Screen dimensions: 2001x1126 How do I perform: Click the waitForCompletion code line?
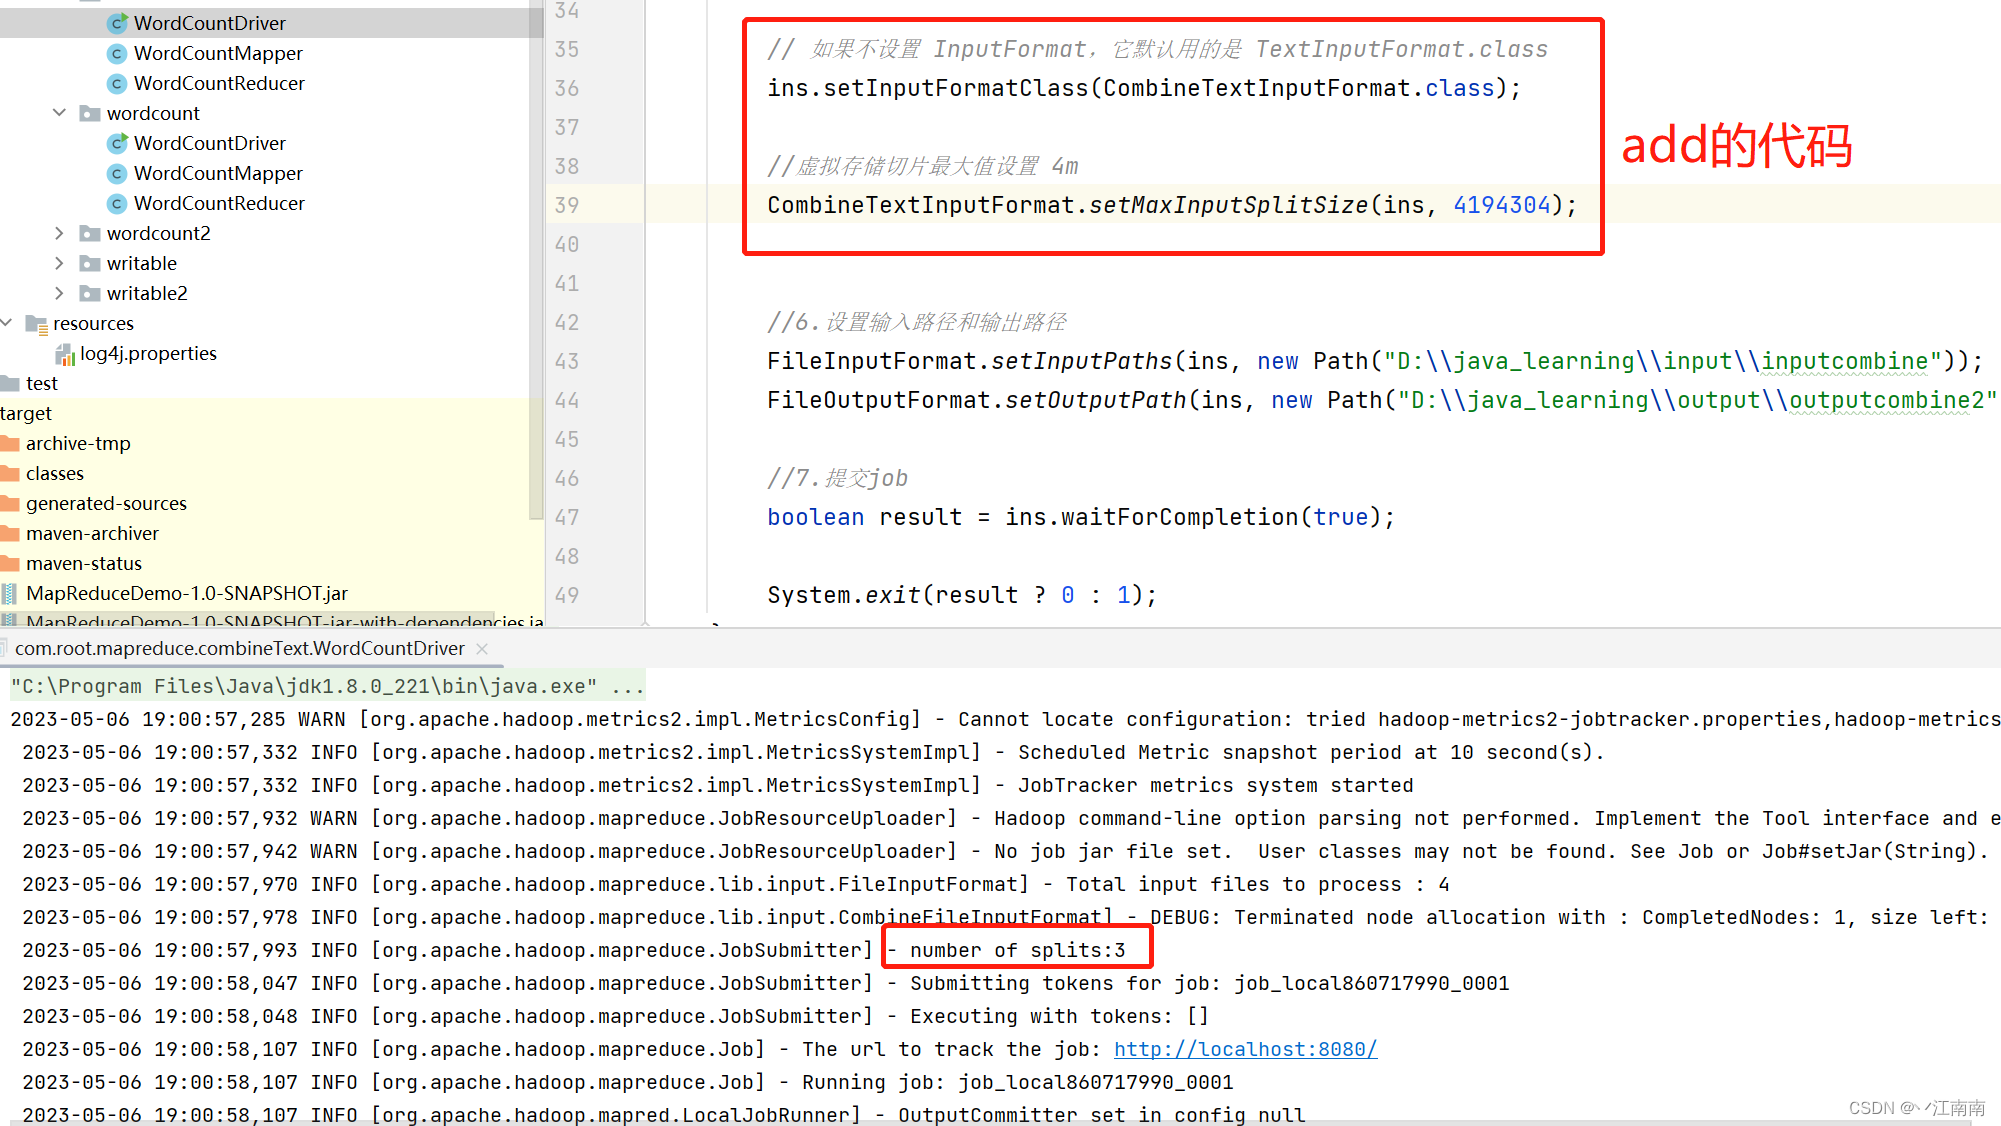click(x=1080, y=517)
